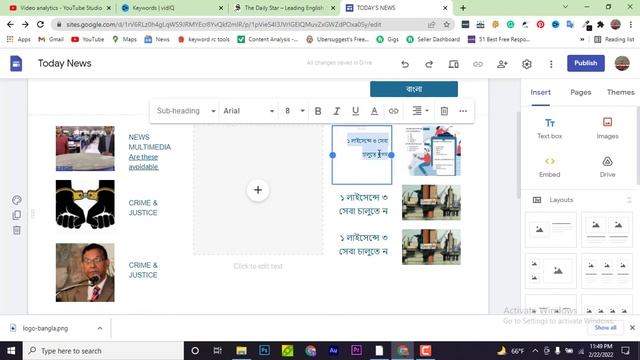Bookmark this page with star icon
640x360 pixels.
click(447, 24)
